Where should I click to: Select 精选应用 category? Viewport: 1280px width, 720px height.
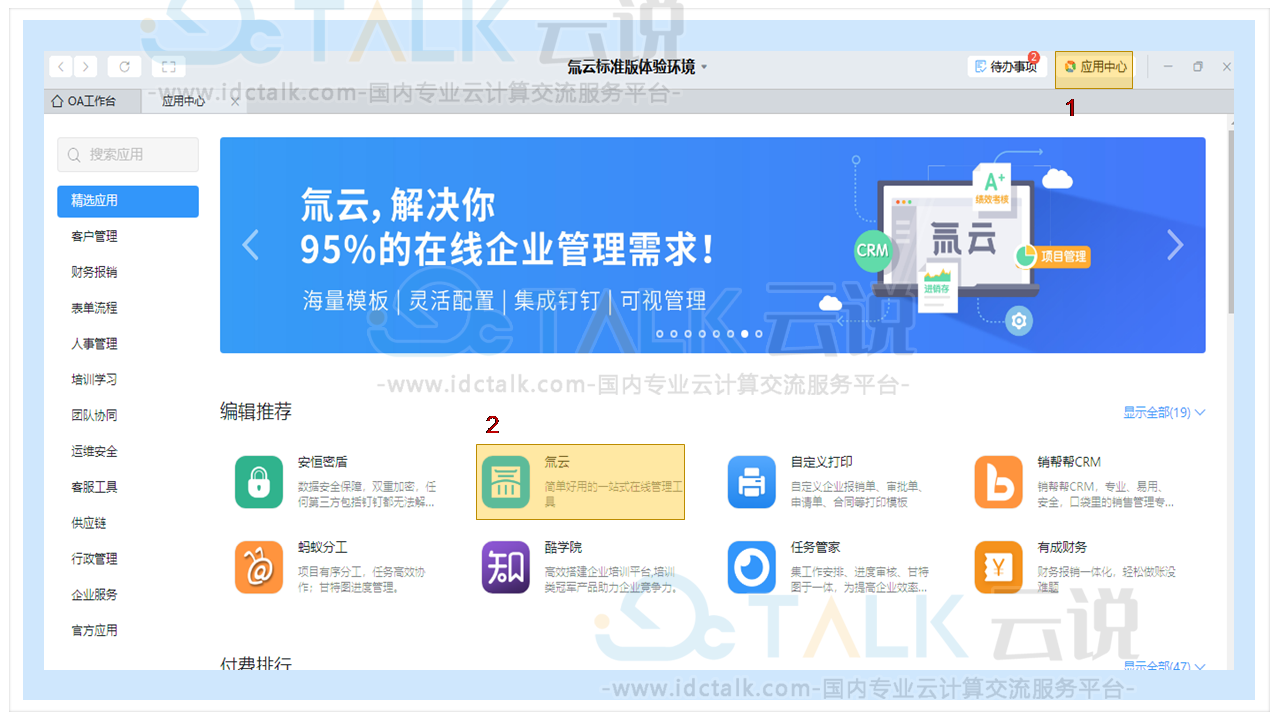pyautogui.click(x=128, y=201)
